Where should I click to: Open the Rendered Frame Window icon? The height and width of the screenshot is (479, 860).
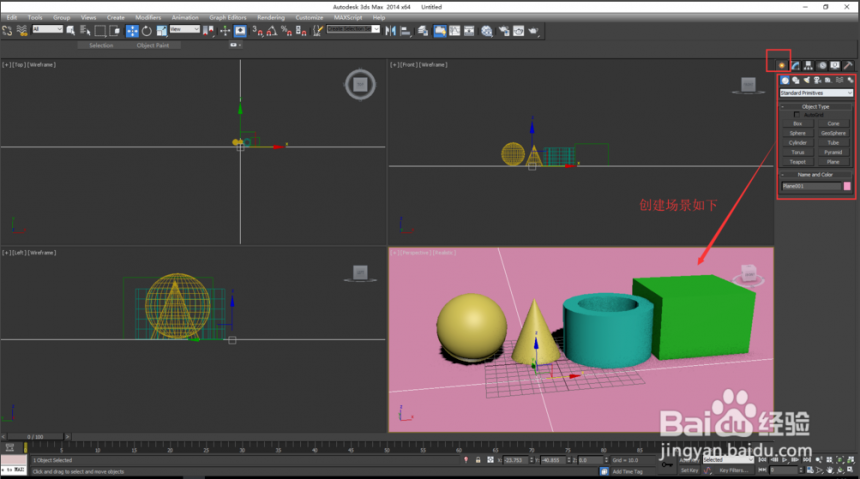click(x=518, y=31)
